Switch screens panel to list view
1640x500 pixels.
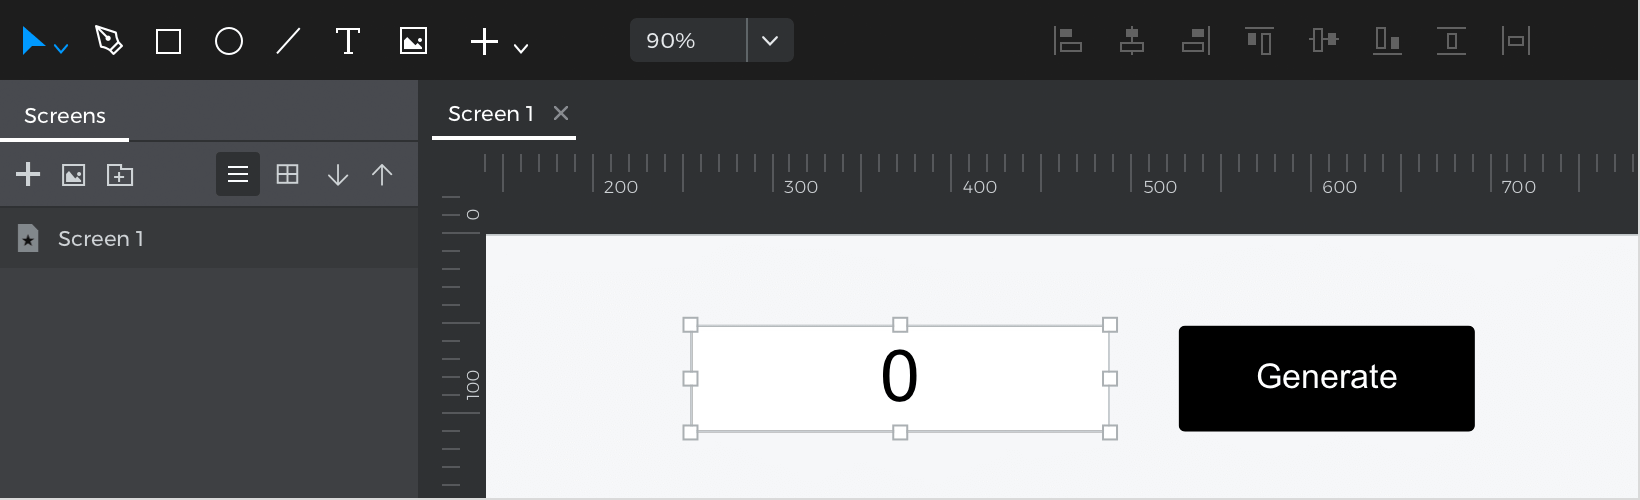pyautogui.click(x=238, y=175)
